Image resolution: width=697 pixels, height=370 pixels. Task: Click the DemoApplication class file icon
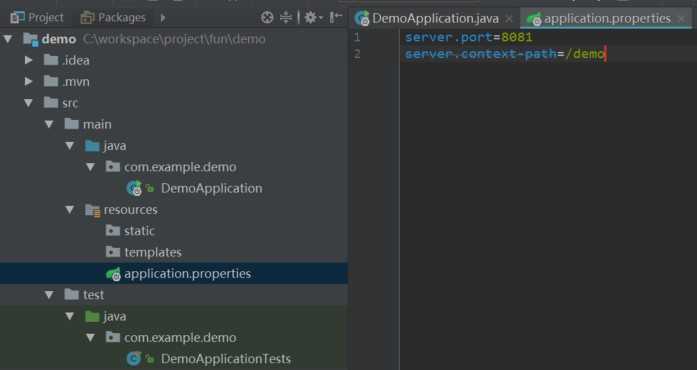pos(134,188)
